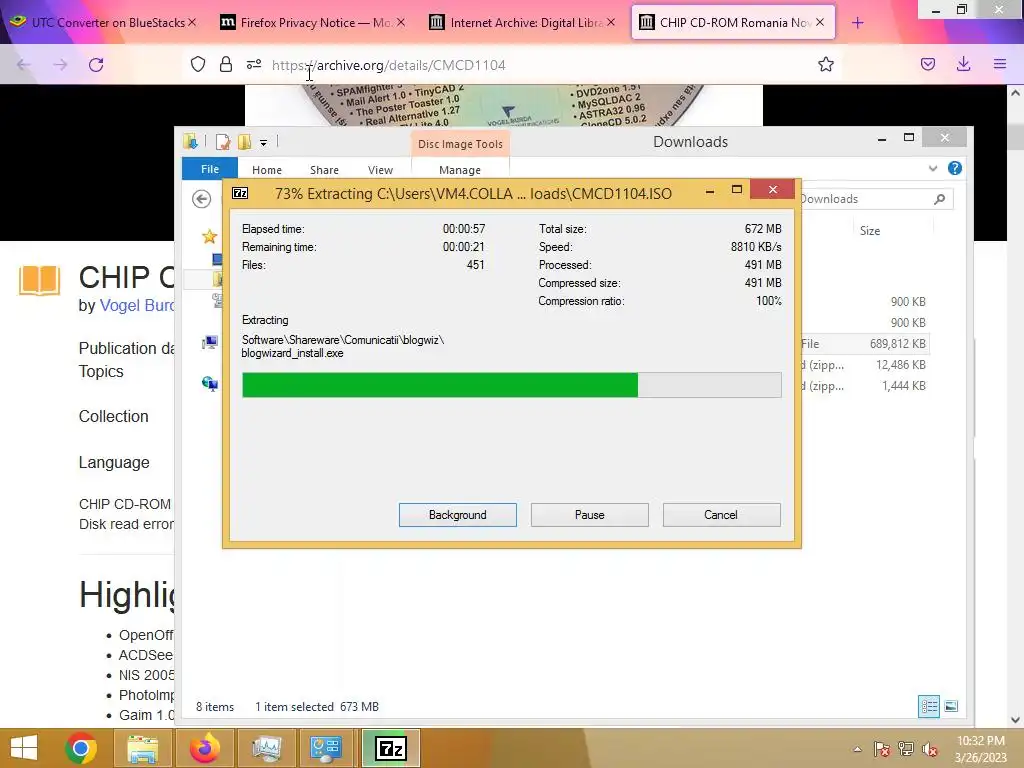
Task: Expand the Explorer ribbon chevron
Action: click(933, 168)
